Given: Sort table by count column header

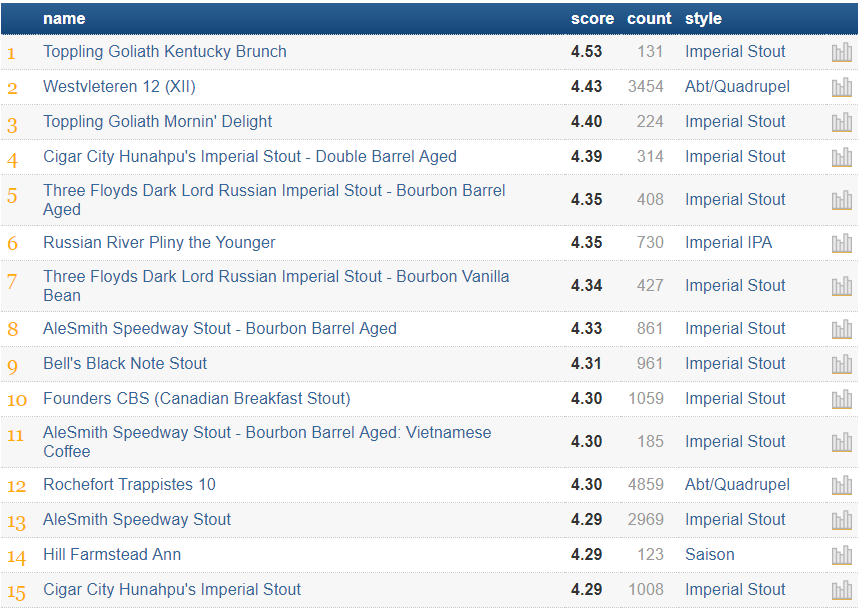Looking at the screenshot, I should tap(649, 19).
